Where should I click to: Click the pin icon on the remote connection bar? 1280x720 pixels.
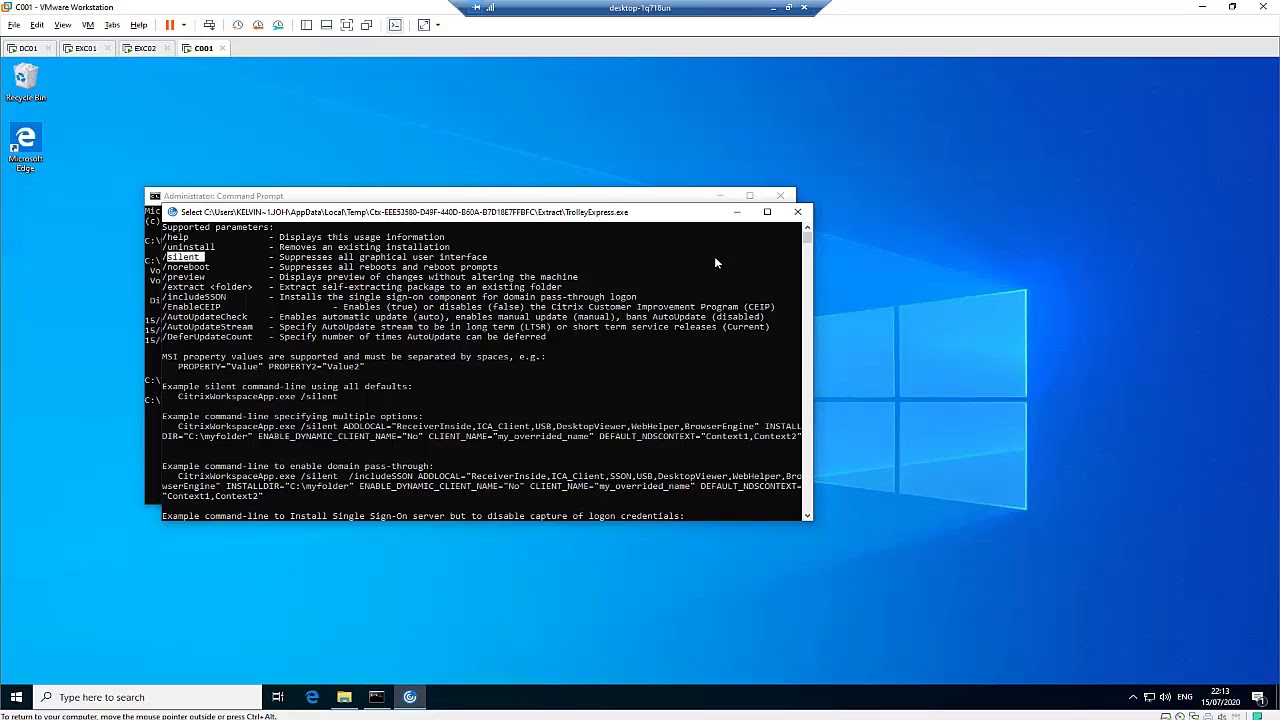click(476, 8)
